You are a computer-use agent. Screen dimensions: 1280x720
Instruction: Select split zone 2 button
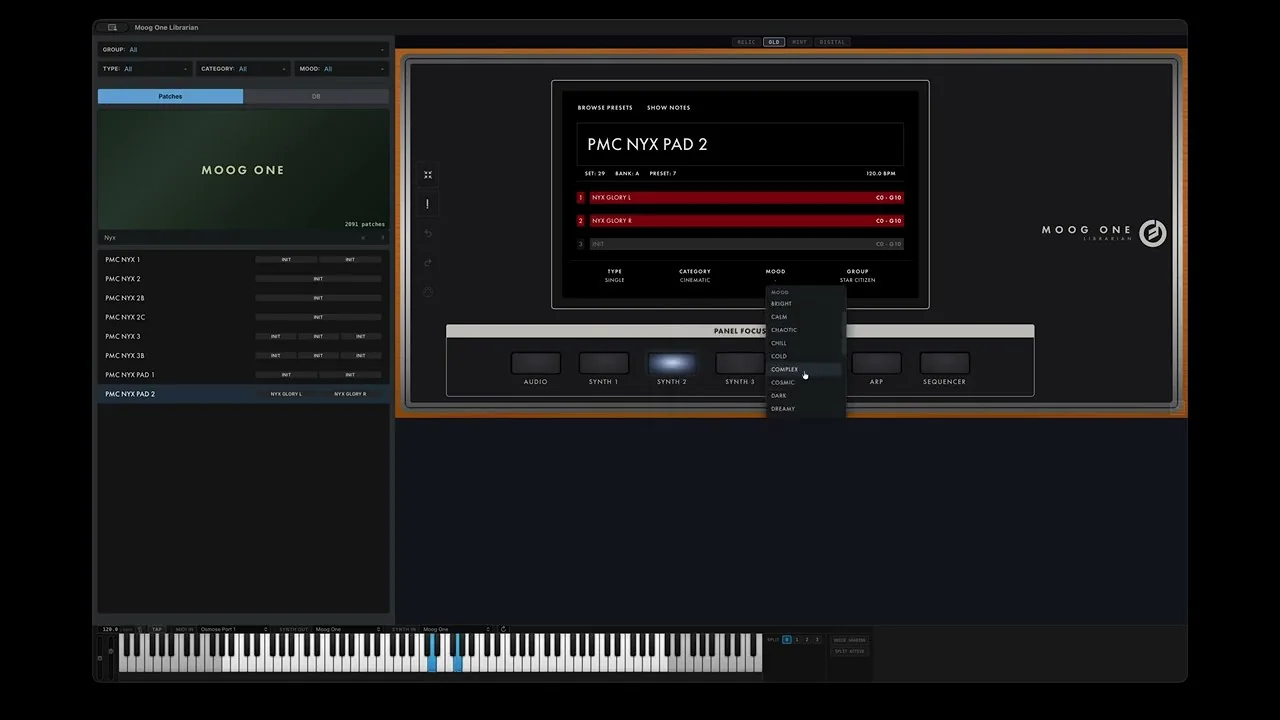coord(807,640)
